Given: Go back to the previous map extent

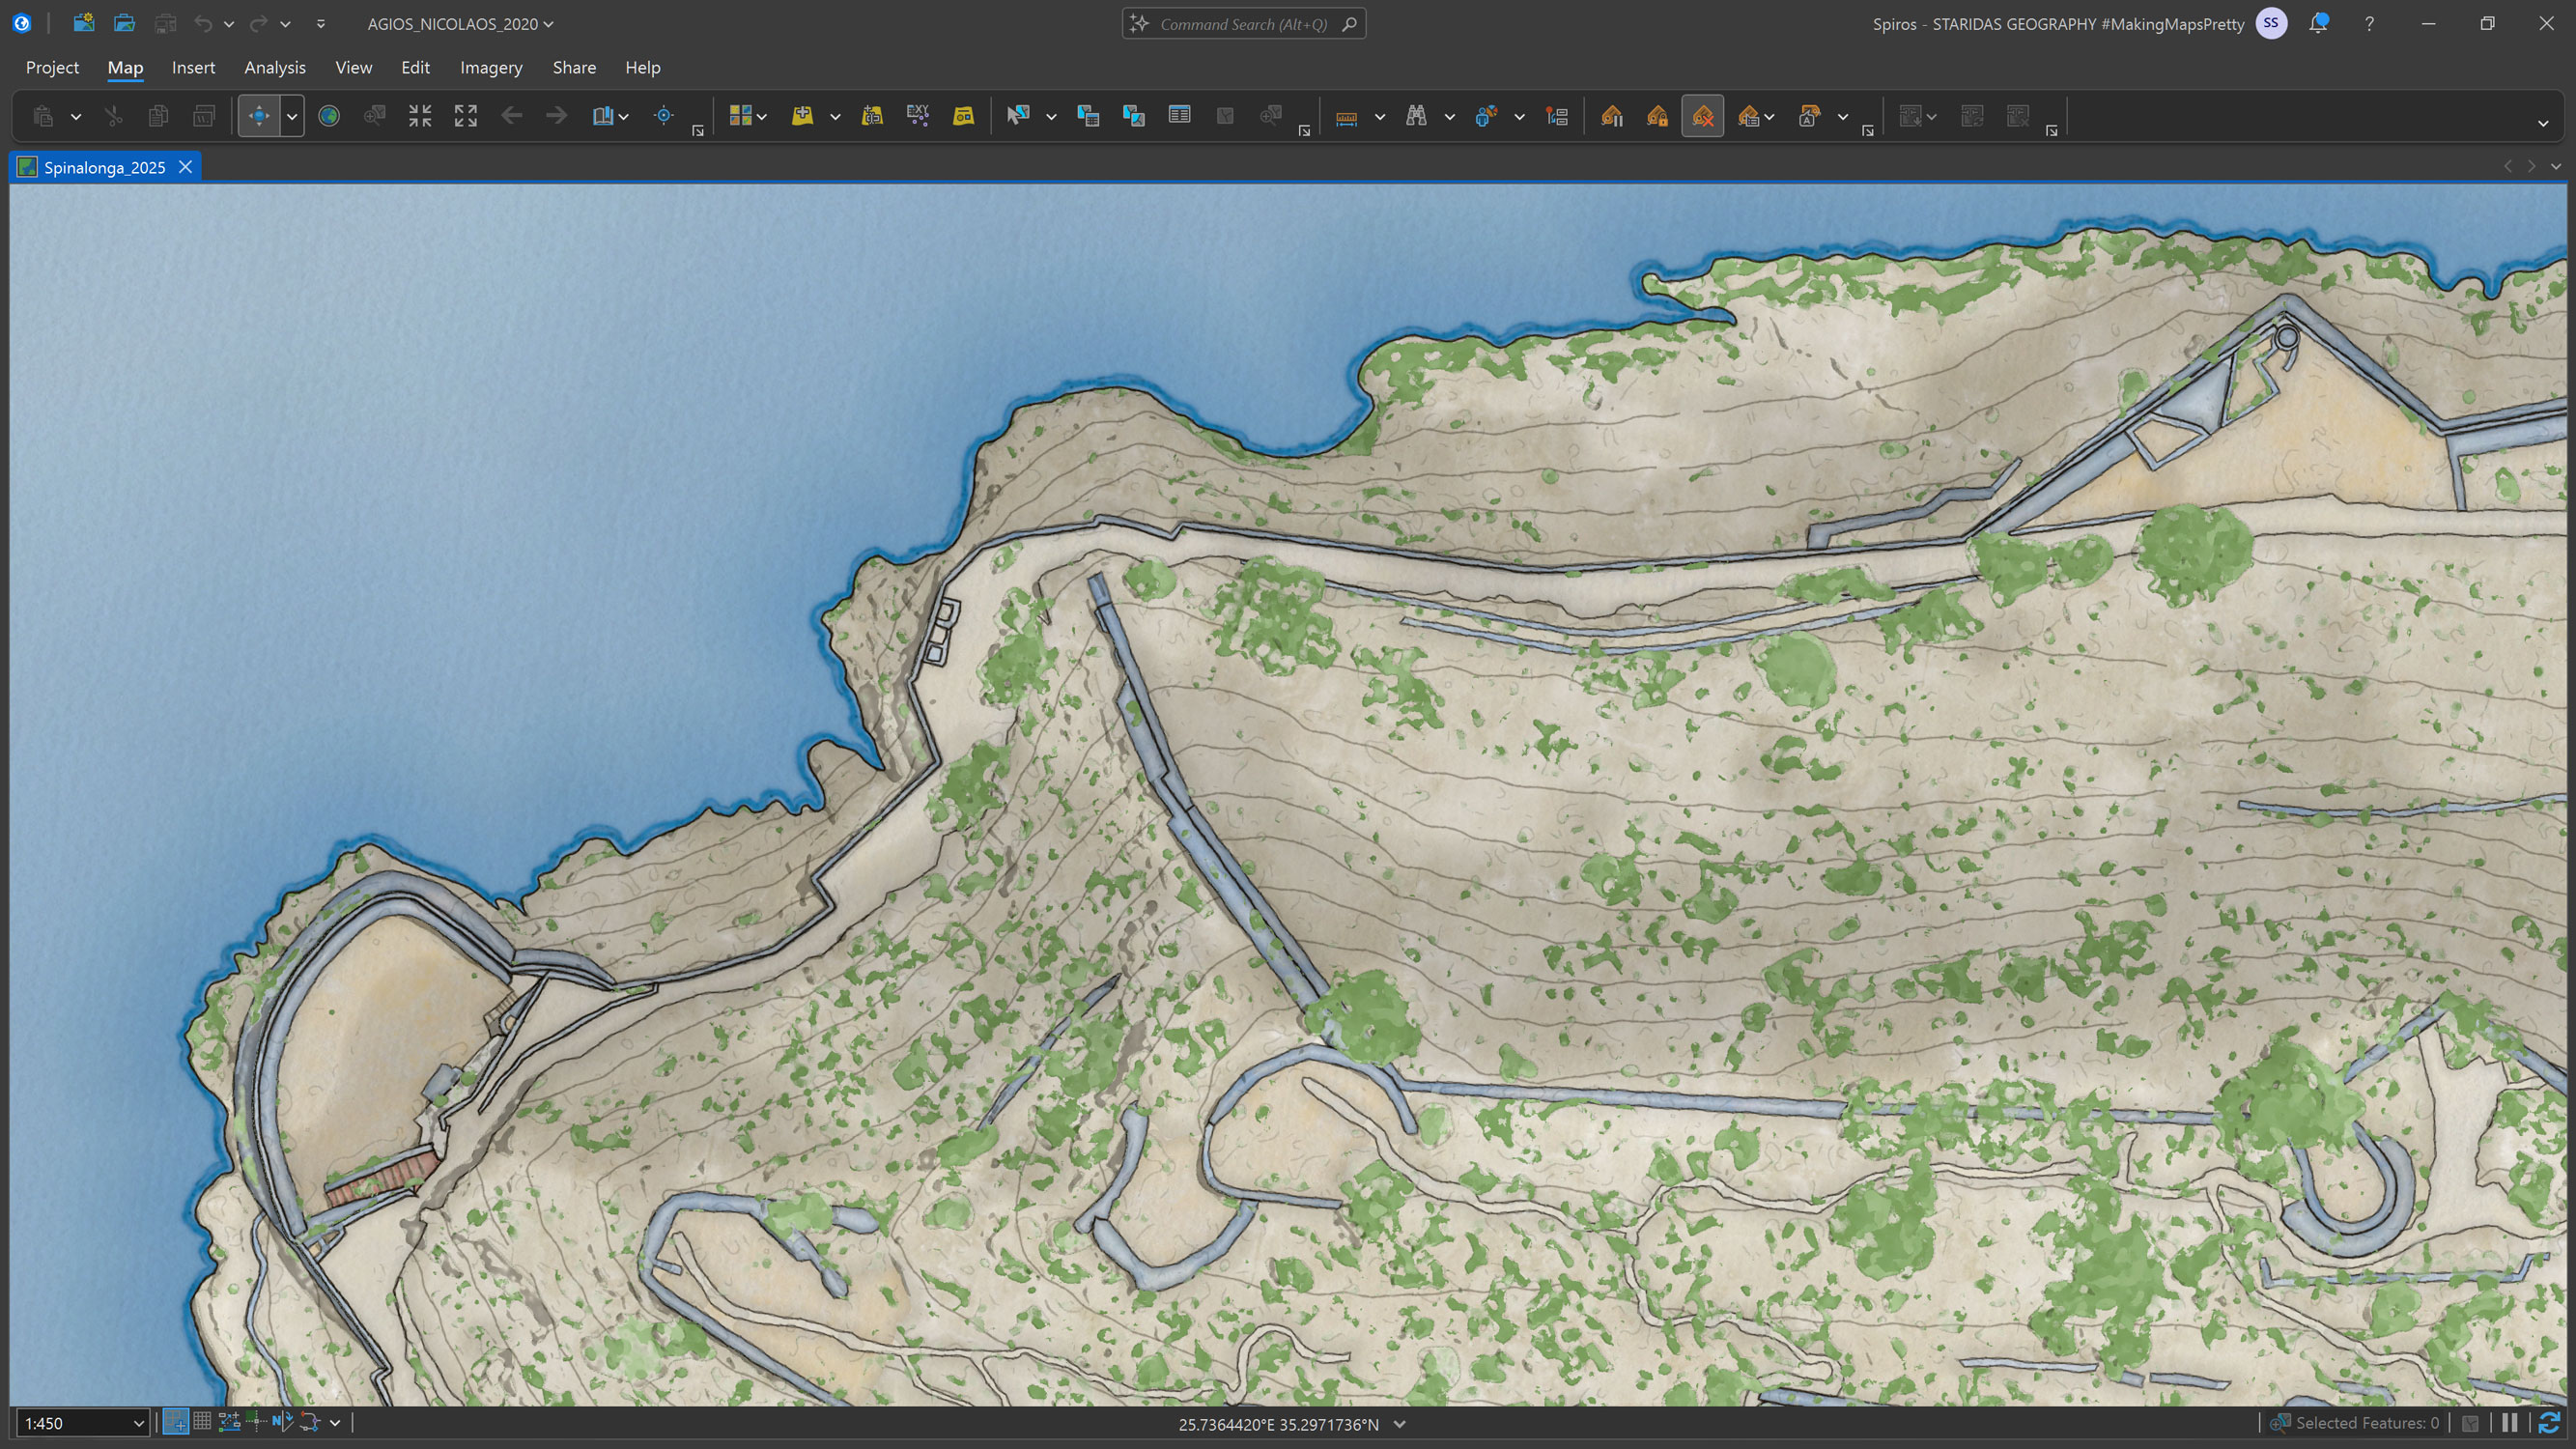Looking at the screenshot, I should click(512, 115).
